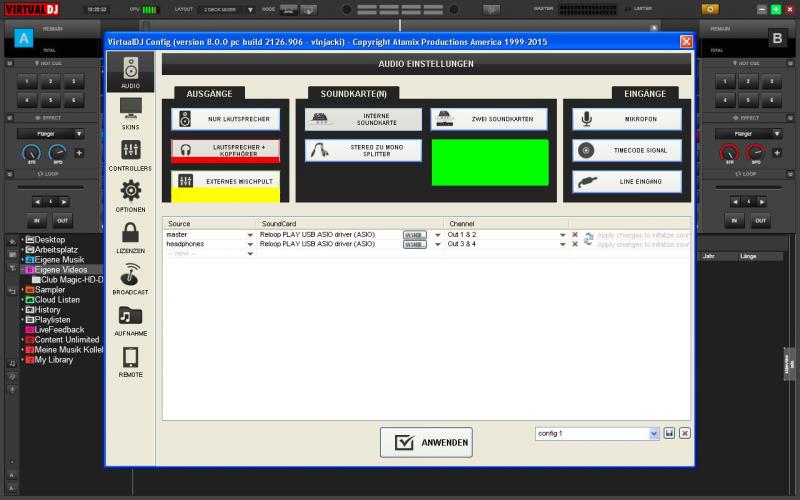
Task: Select the Nur Lautsprecher output option
Action: click(x=225, y=119)
